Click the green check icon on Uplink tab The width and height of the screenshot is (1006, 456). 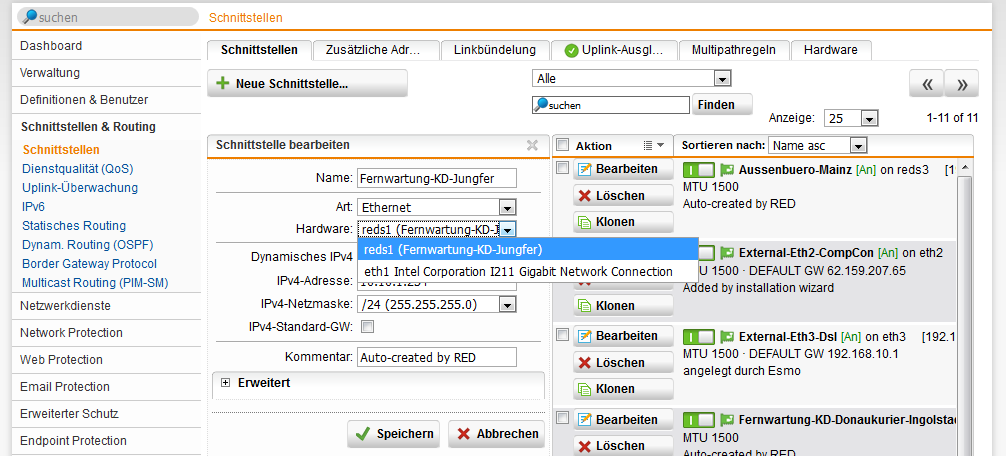click(572, 50)
